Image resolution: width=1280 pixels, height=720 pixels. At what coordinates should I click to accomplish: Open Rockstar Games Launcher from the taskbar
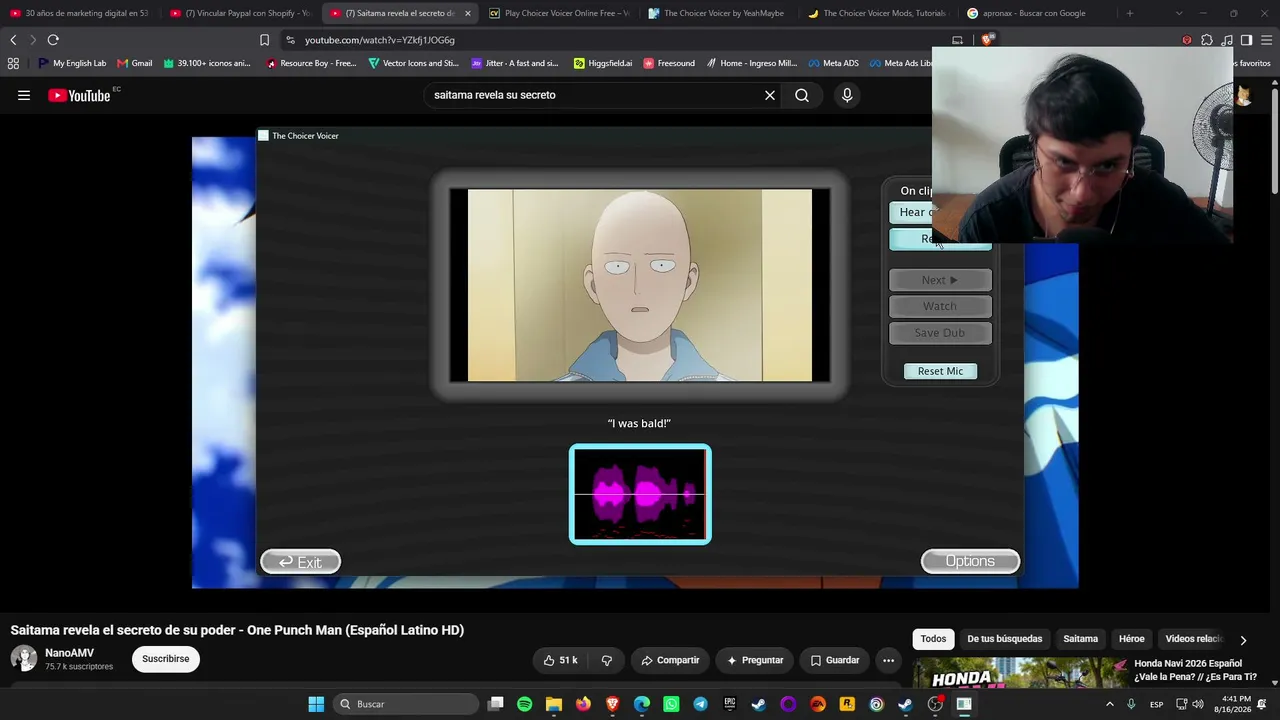coord(847,704)
